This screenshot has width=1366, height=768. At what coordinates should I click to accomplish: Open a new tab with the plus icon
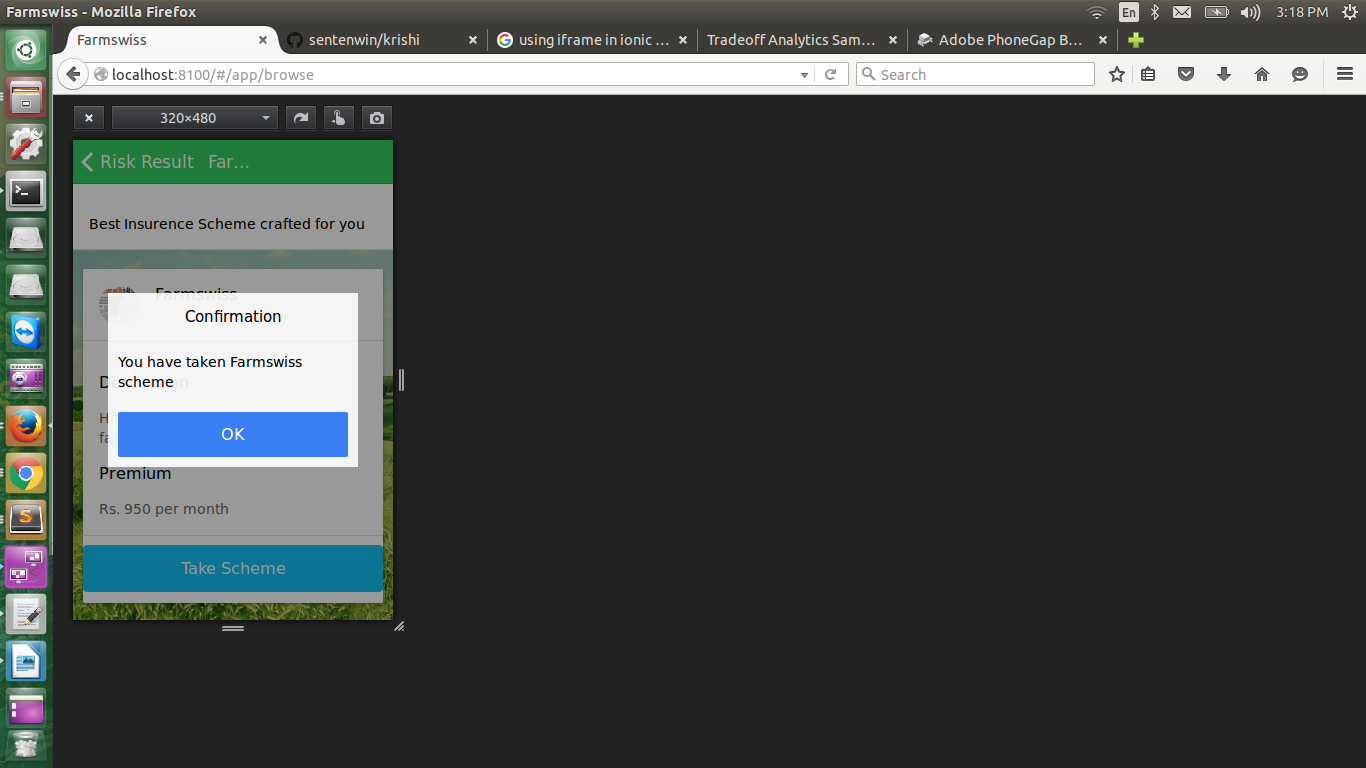click(x=1135, y=40)
